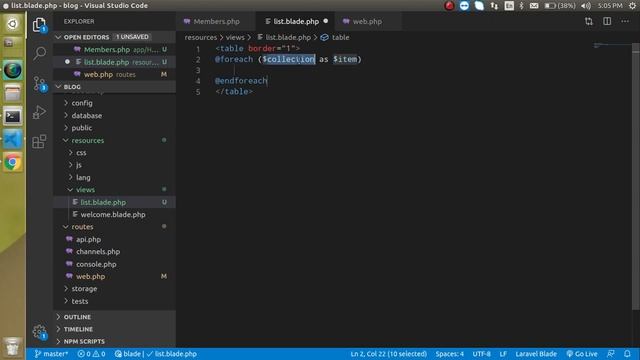The height and width of the screenshot is (360, 640).
Task: Change indentation Spaces: 4
Action: point(449,354)
